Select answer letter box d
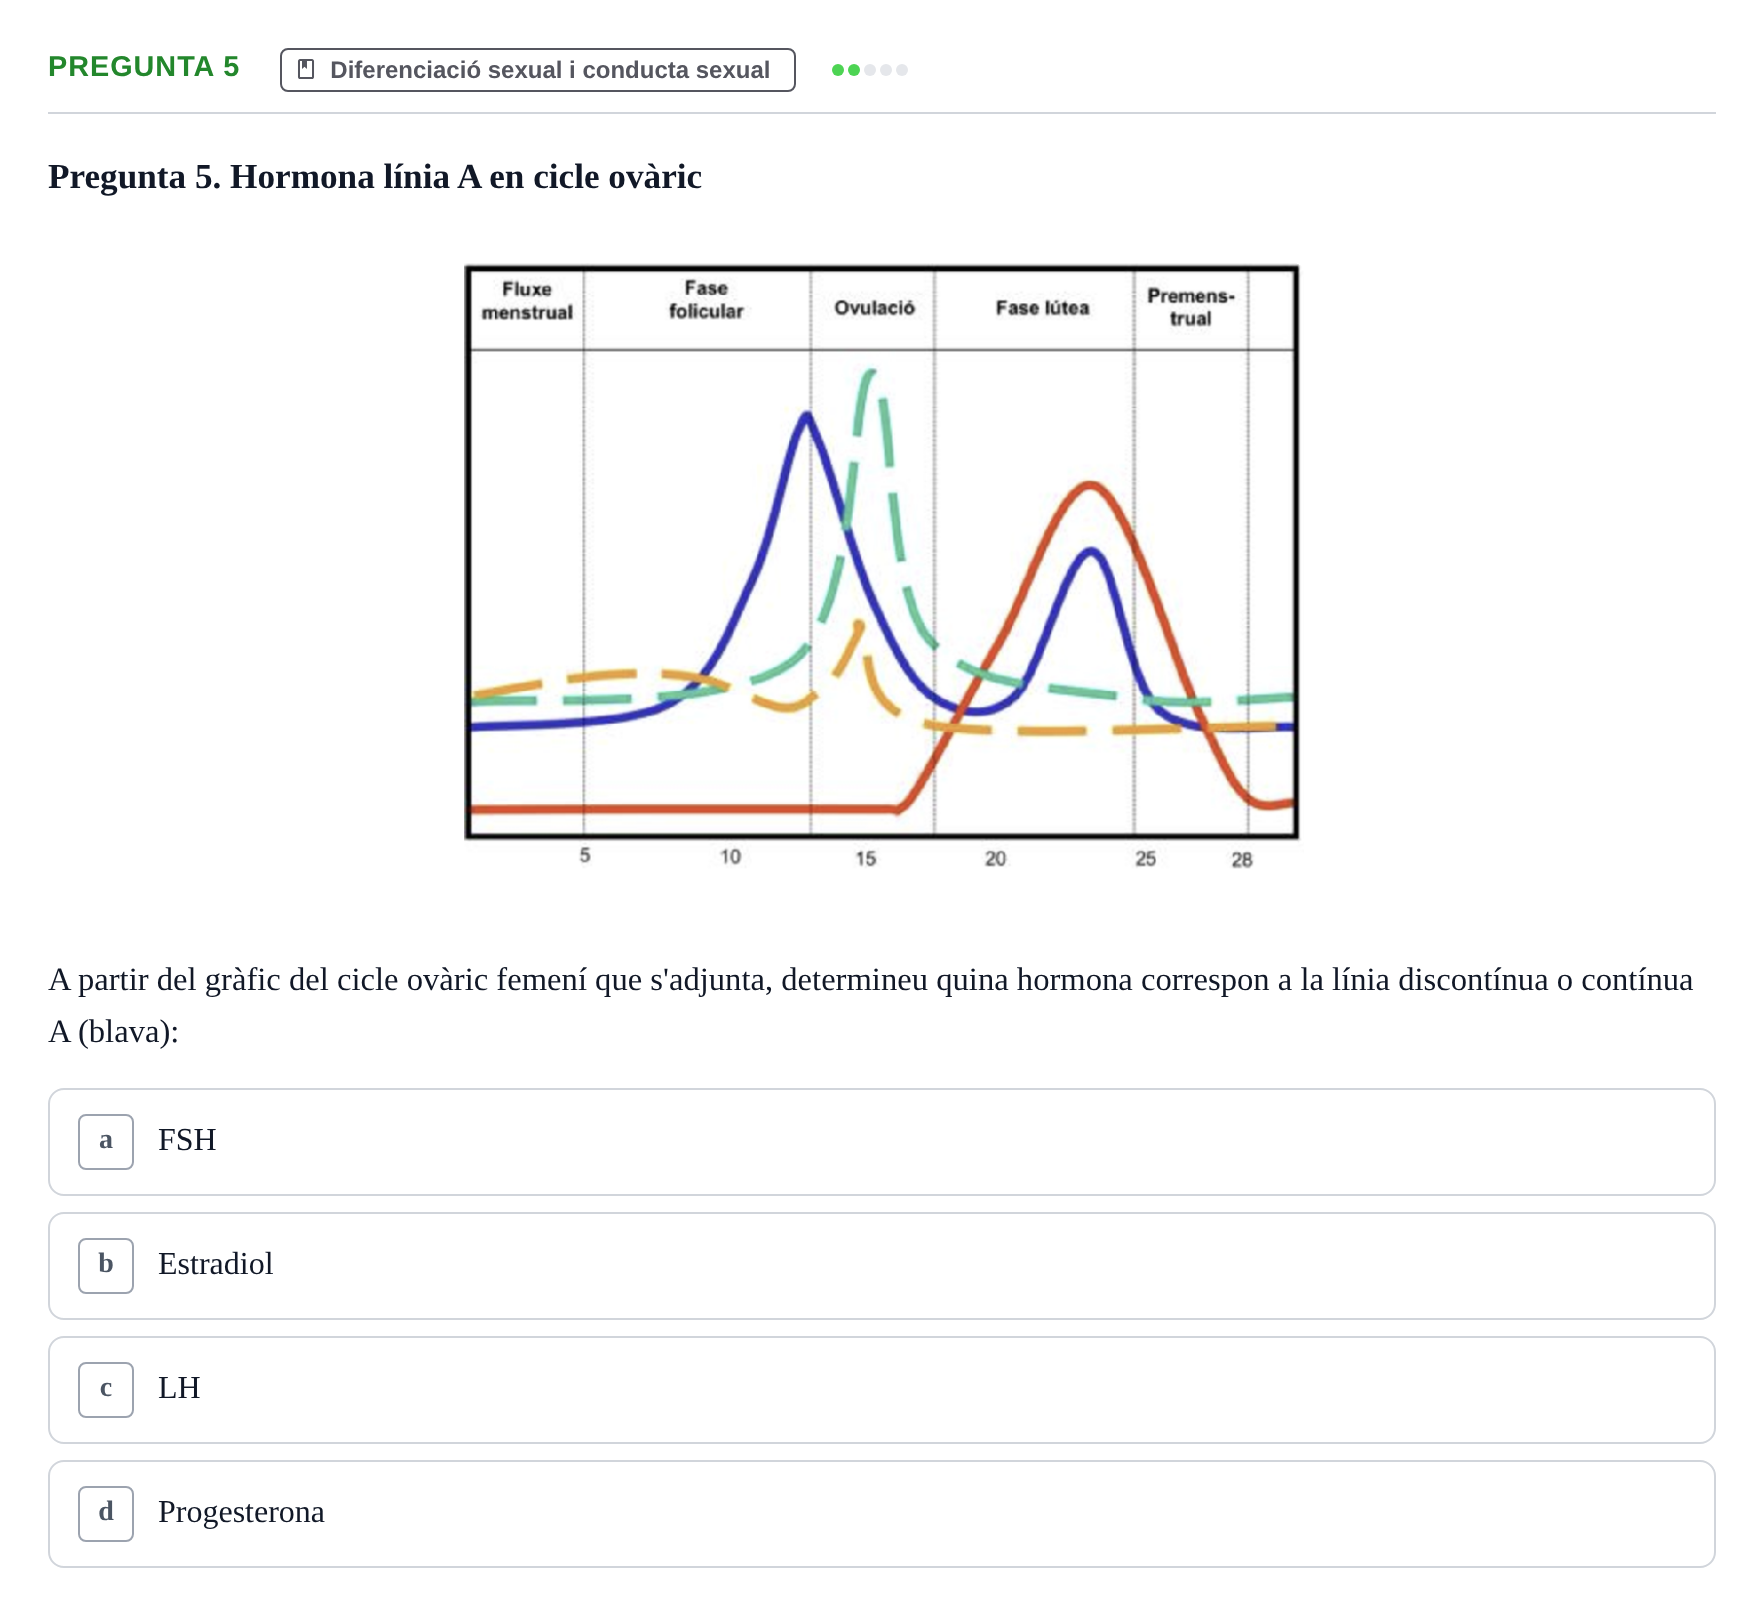1764x1616 pixels. click(x=106, y=1514)
